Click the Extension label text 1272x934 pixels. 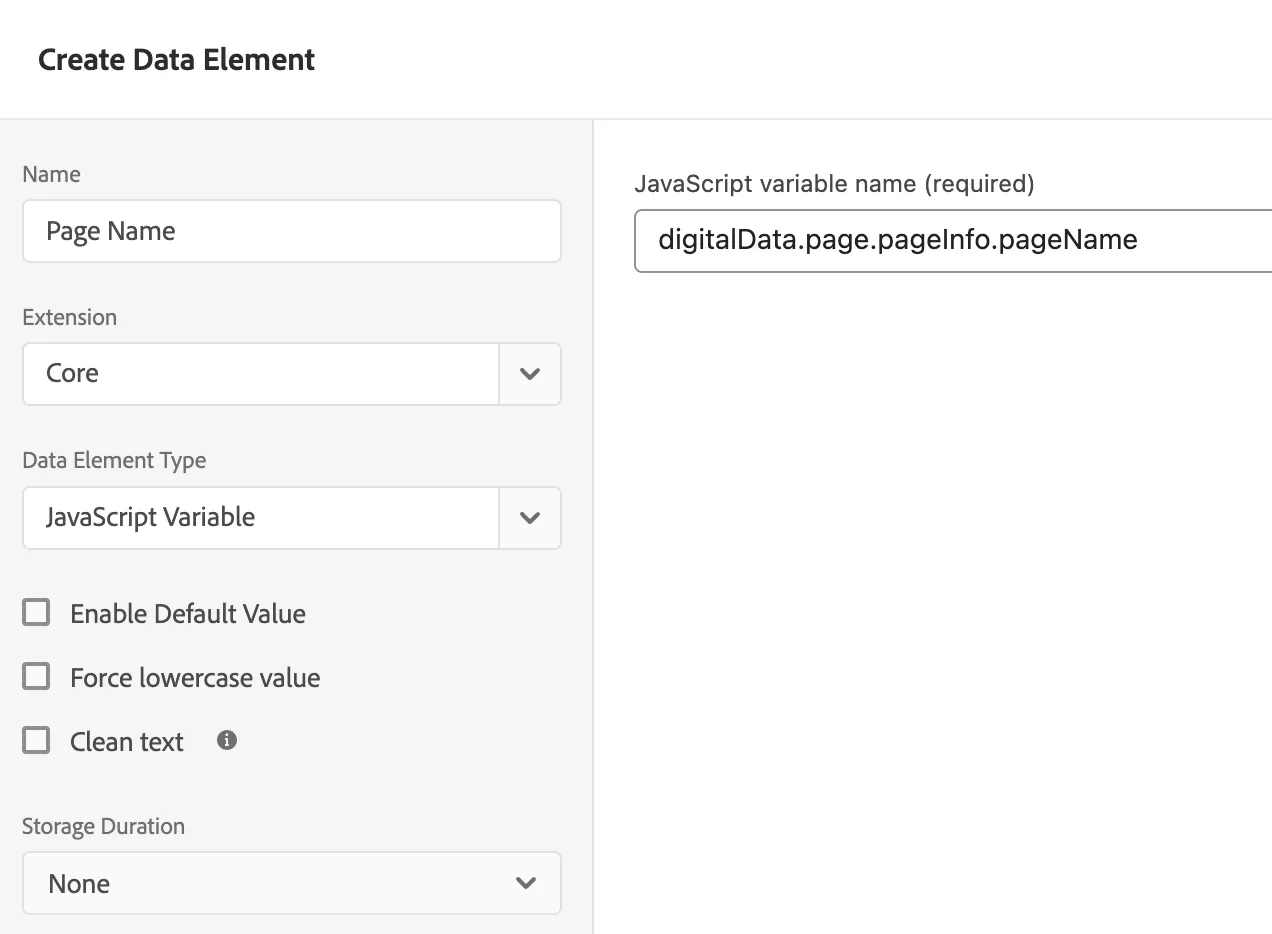[x=69, y=317]
